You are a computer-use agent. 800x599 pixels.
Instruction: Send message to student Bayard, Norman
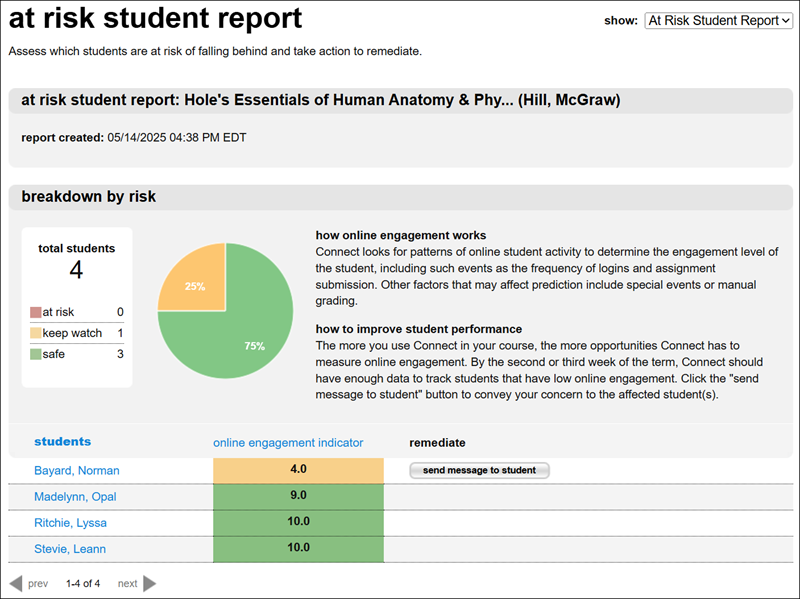479,470
